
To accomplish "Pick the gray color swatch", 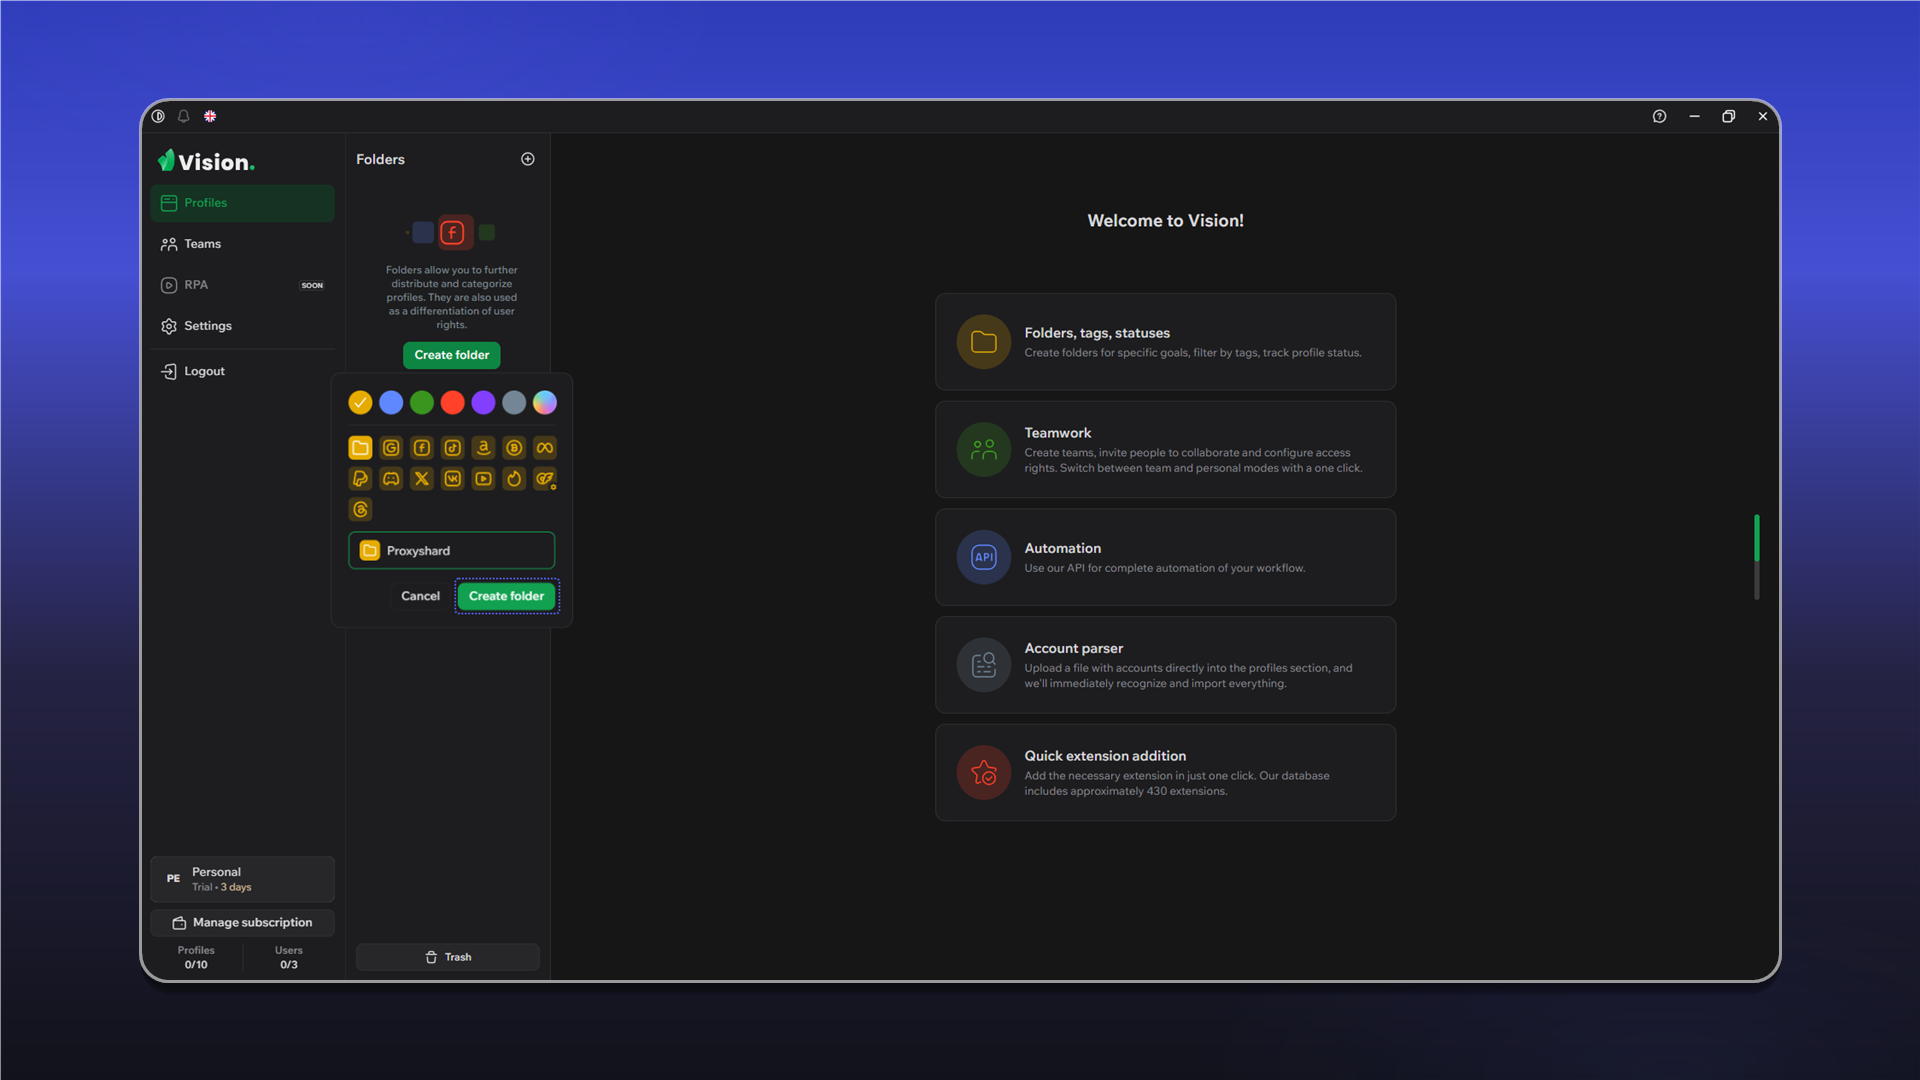I will click(x=514, y=402).
